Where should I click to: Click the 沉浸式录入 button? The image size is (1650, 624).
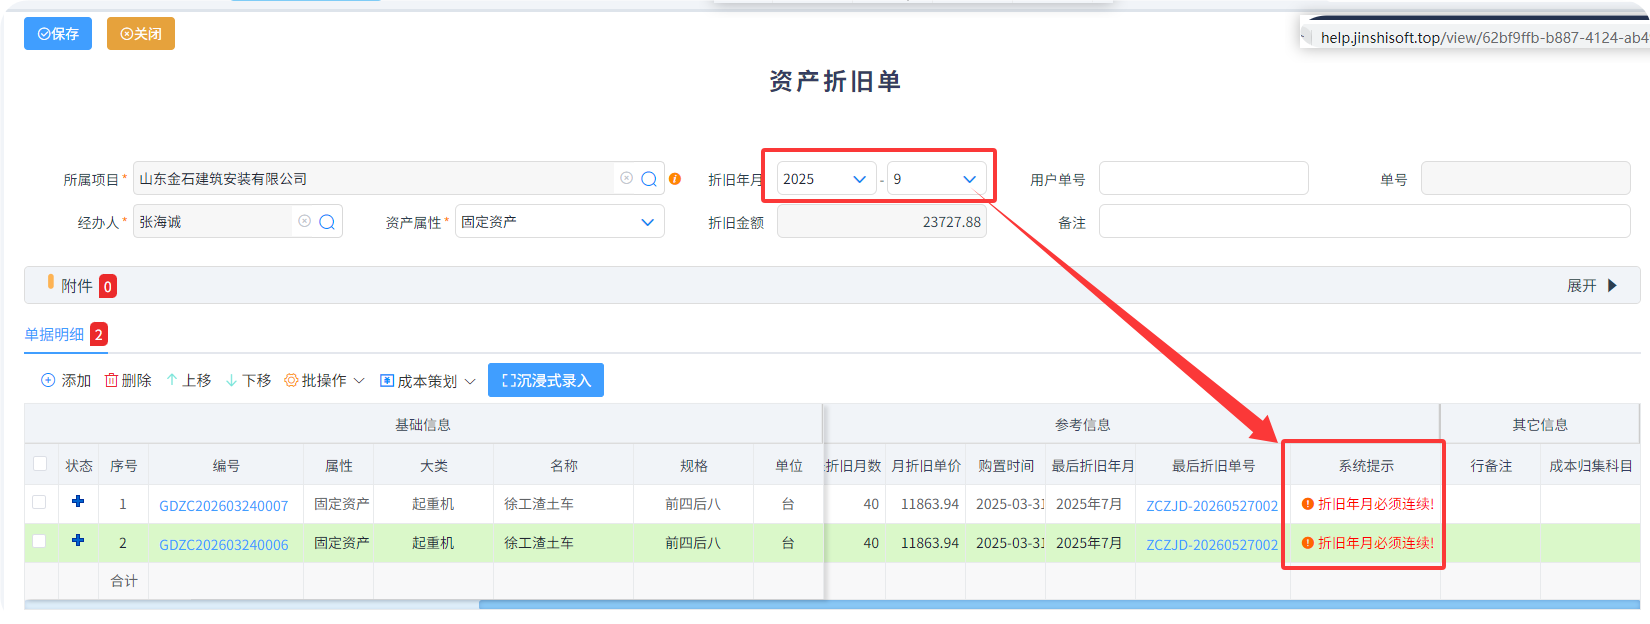(x=546, y=380)
